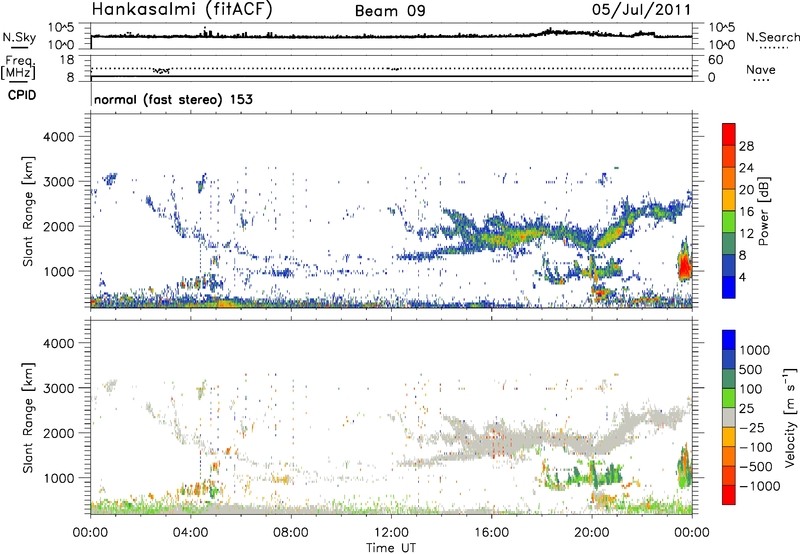800x554 pixels.
Task: Click the "500" value on the Velocity colorbar
Action: point(751,369)
